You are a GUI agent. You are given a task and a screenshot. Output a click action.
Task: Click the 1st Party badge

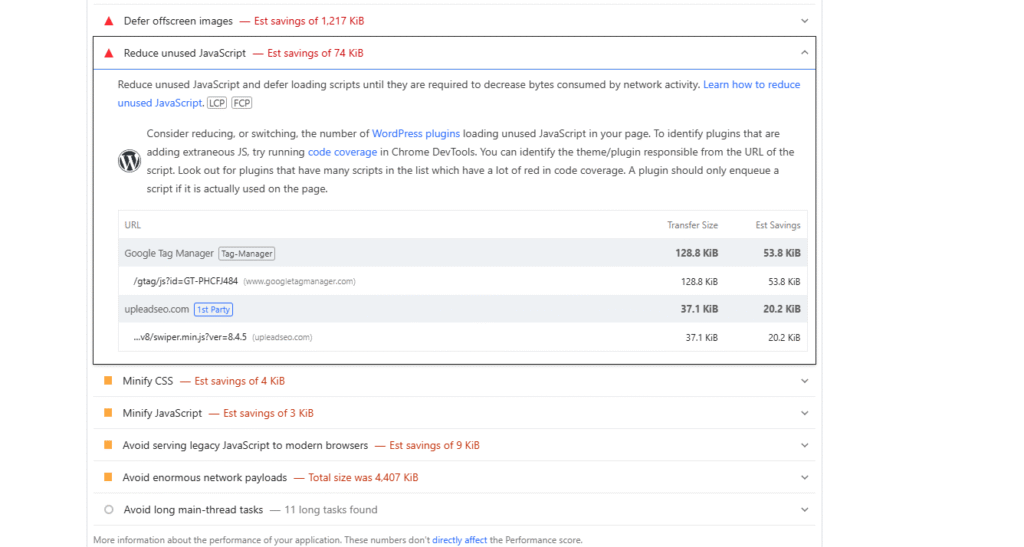point(214,309)
